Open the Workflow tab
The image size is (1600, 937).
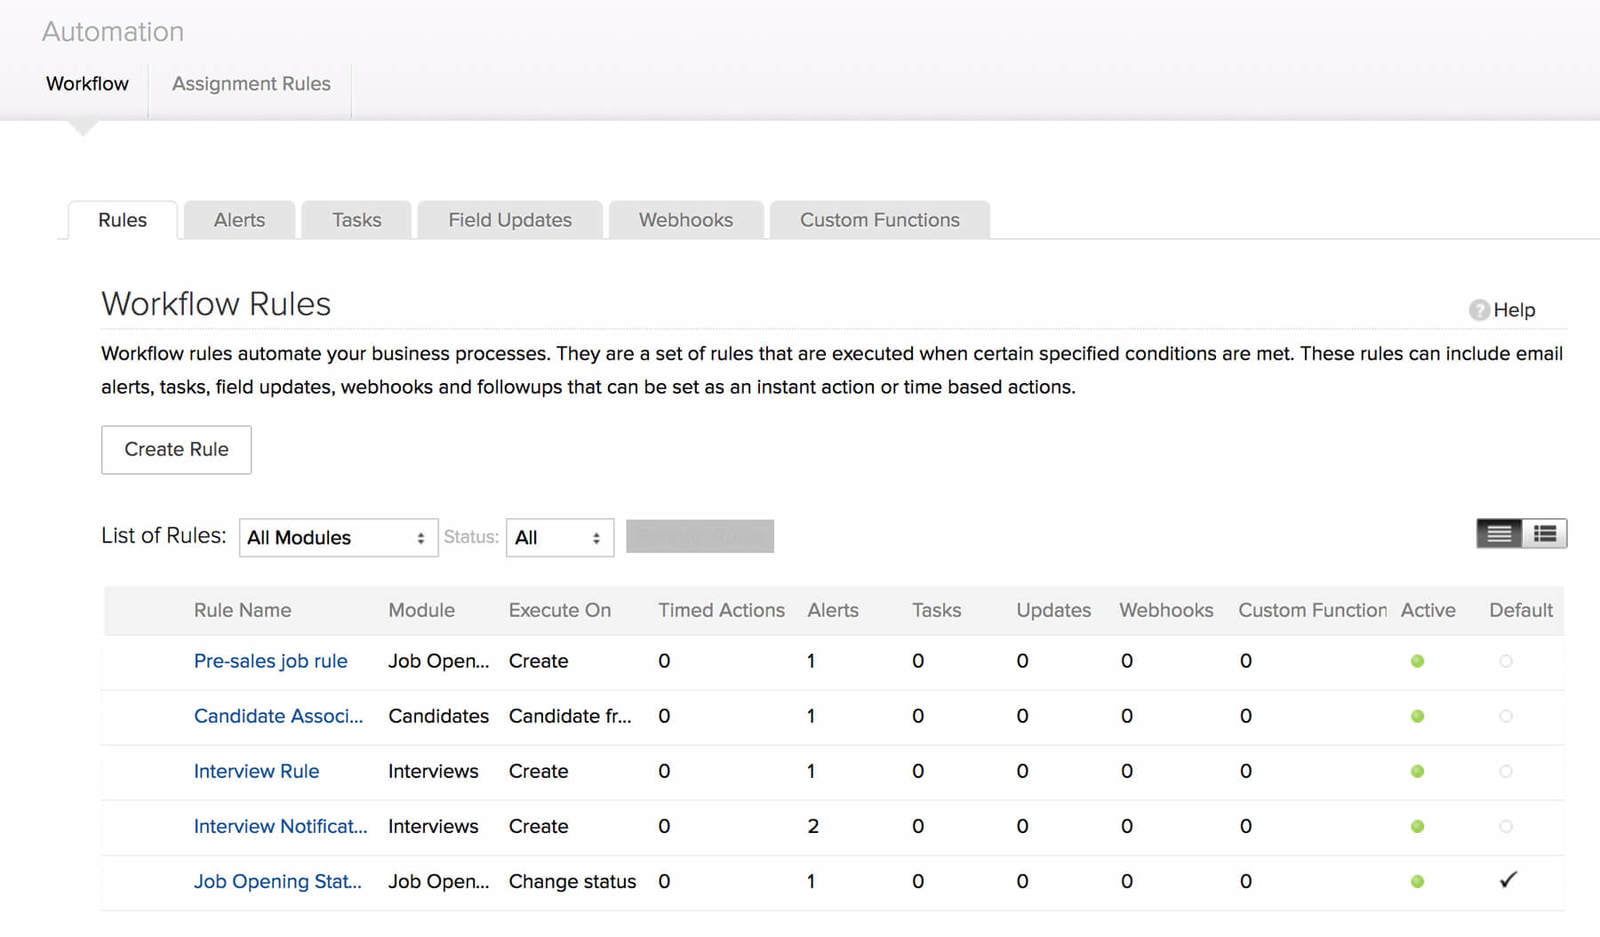click(x=87, y=84)
